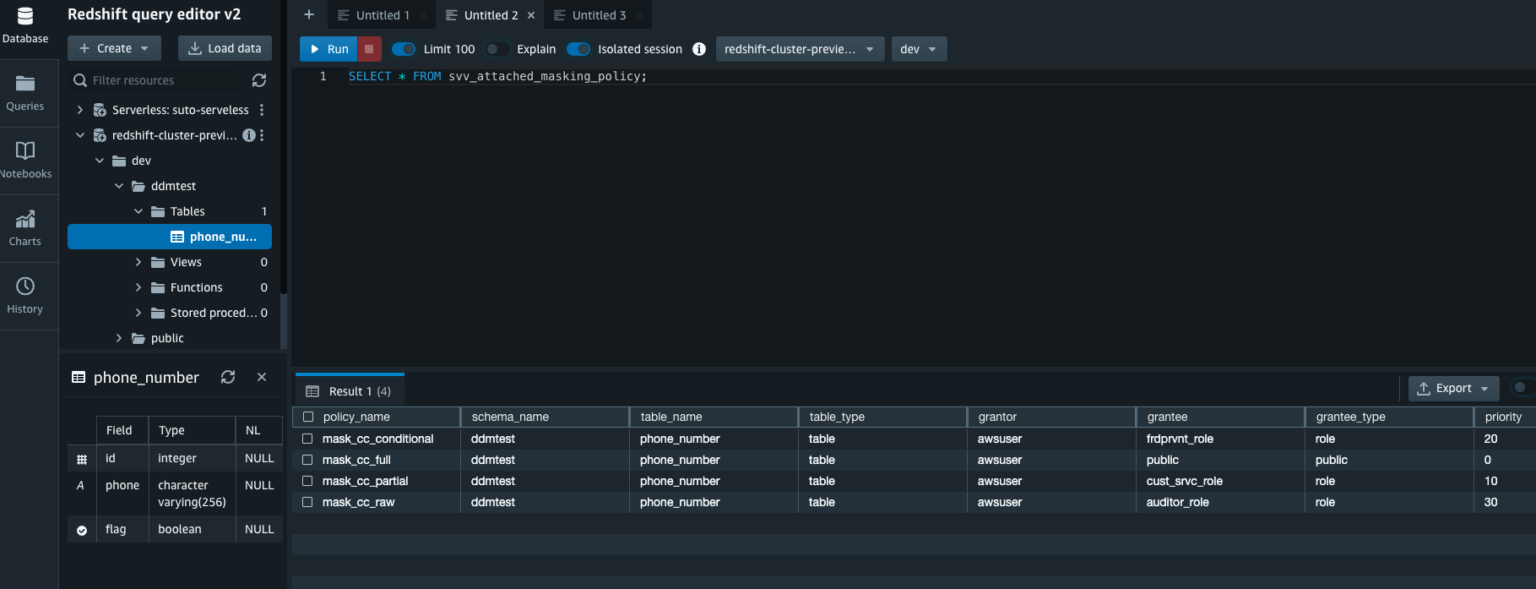This screenshot has height=589, width=1536.
Task: Open the dev database selector dropdown
Action: pos(918,48)
